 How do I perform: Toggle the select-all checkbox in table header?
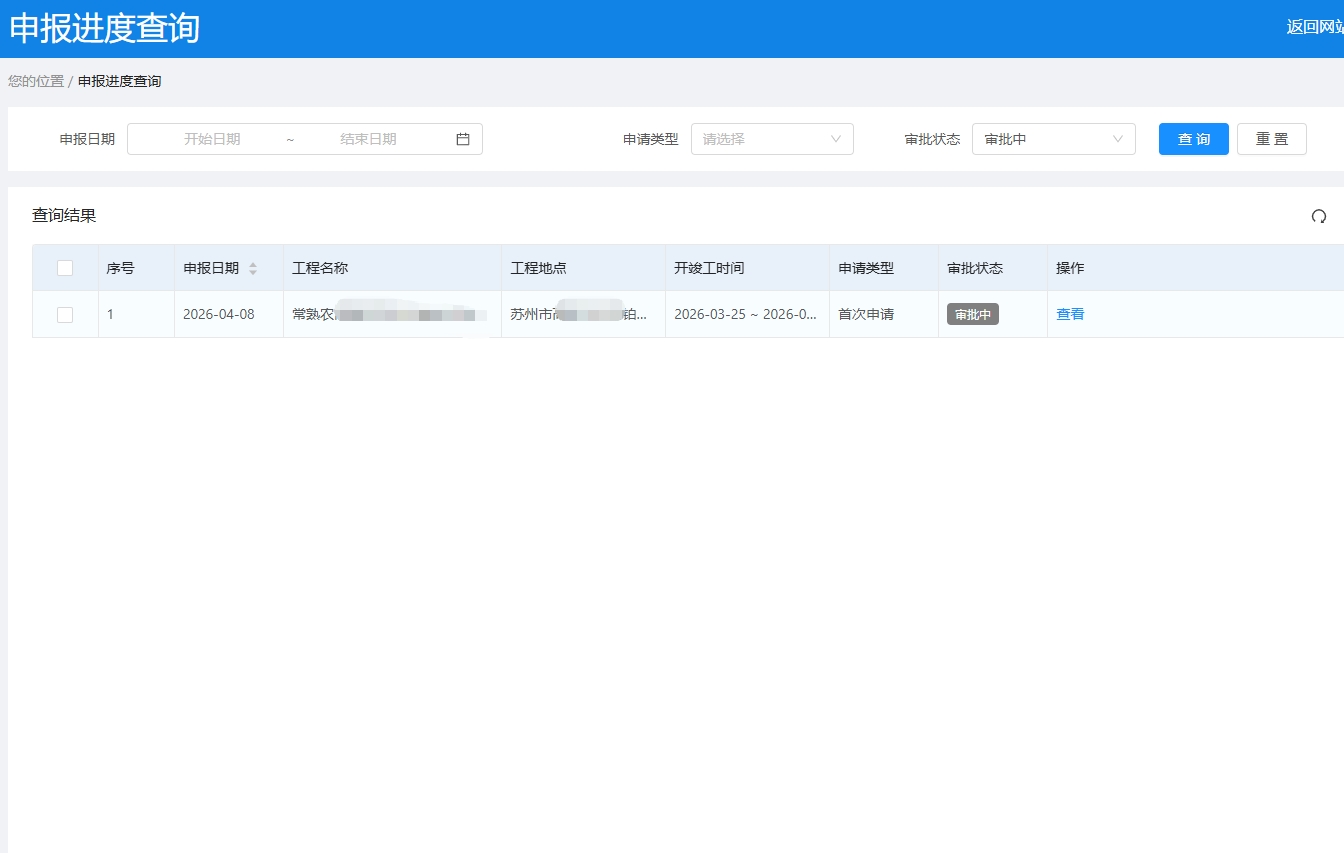click(x=65, y=268)
